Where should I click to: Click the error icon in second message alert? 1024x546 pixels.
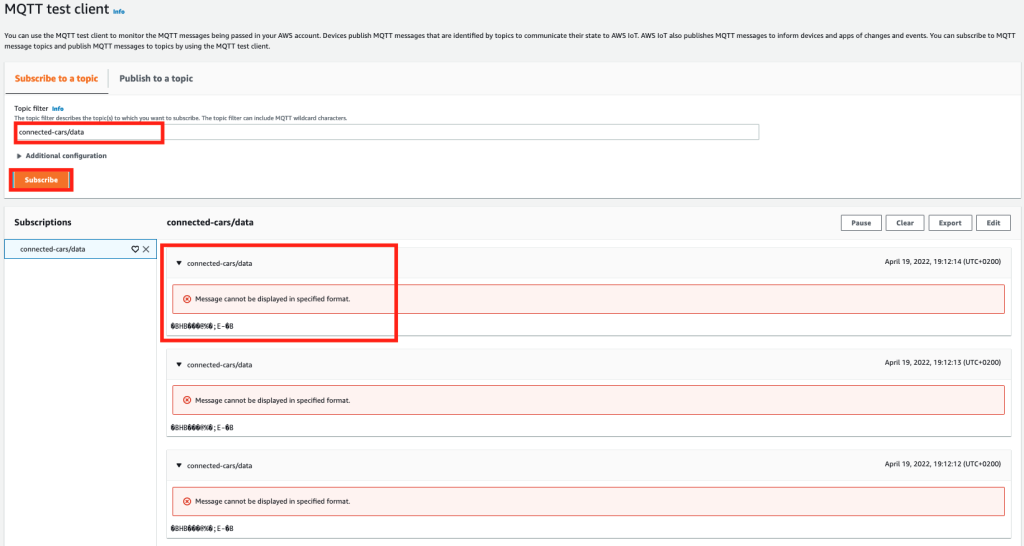[186, 400]
